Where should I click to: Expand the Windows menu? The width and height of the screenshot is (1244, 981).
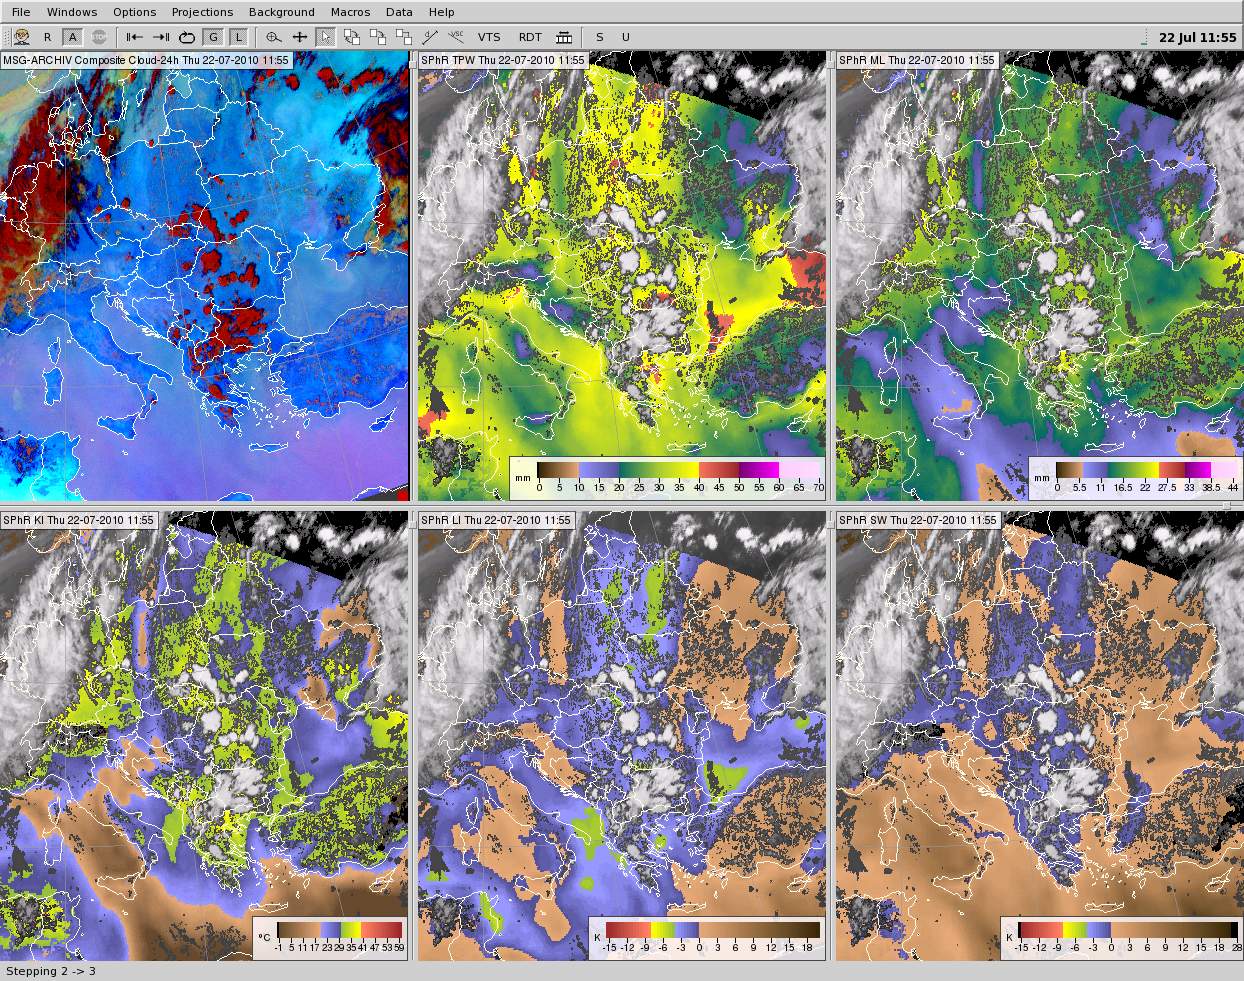(72, 12)
